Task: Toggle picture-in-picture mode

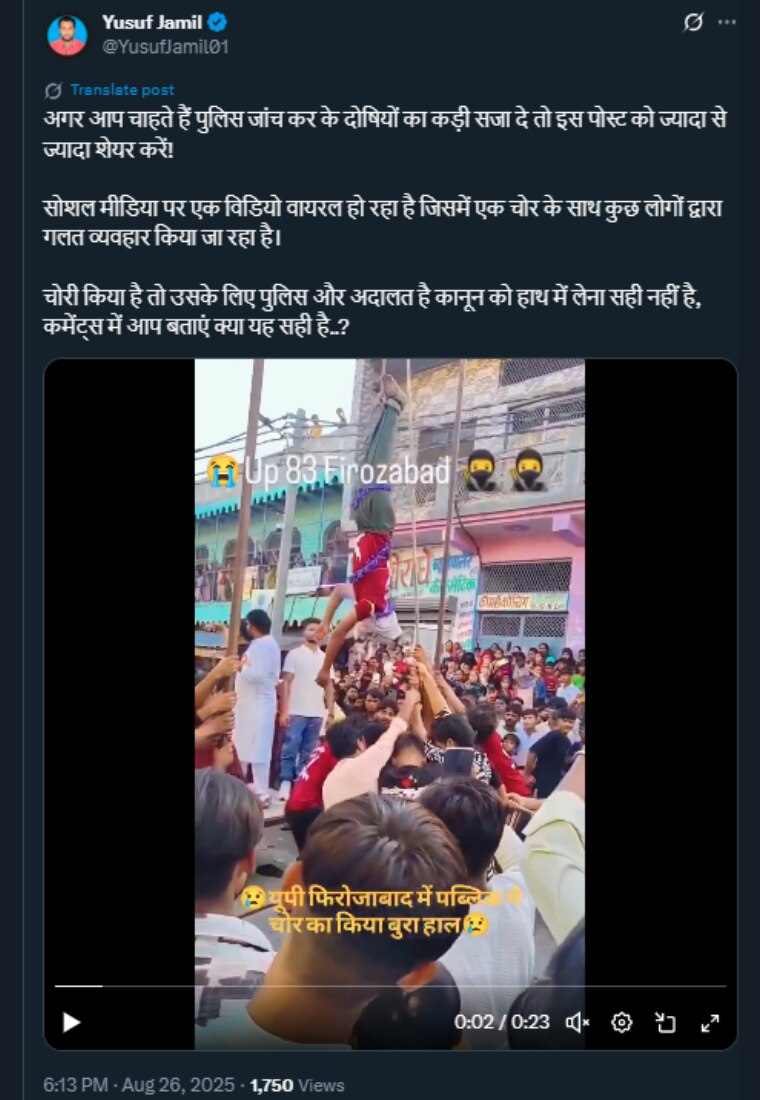Action: point(666,1022)
